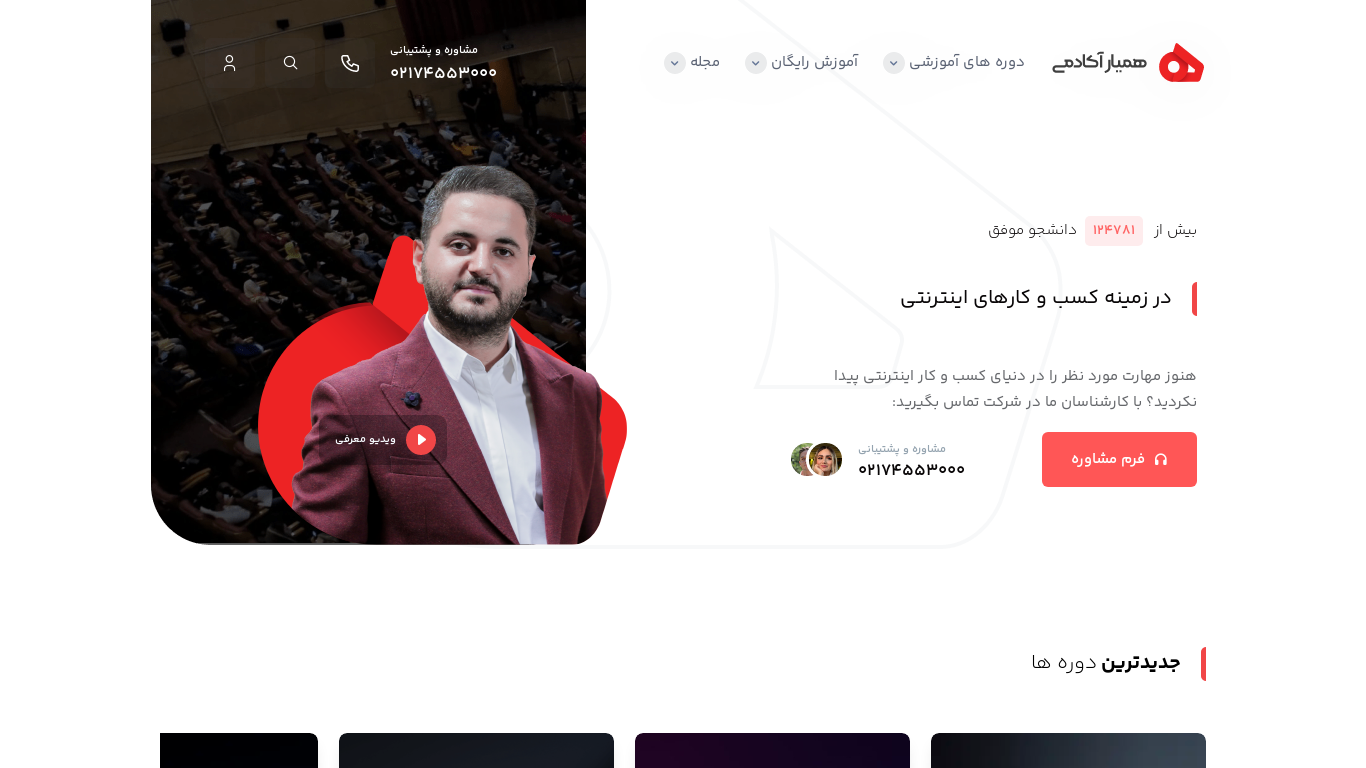The image size is (1366, 768).
Task: Open the user account icon
Action: click(x=229, y=63)
